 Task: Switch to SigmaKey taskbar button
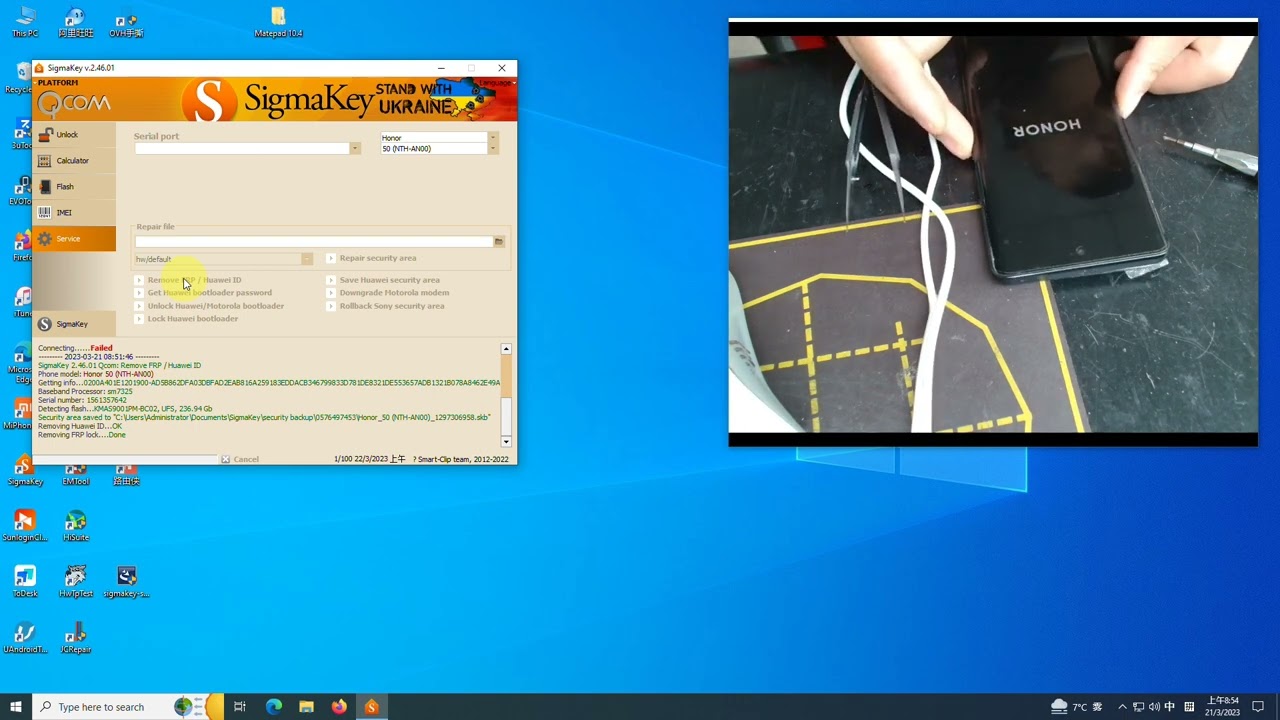pyautogui.click(x=371, y=707)
